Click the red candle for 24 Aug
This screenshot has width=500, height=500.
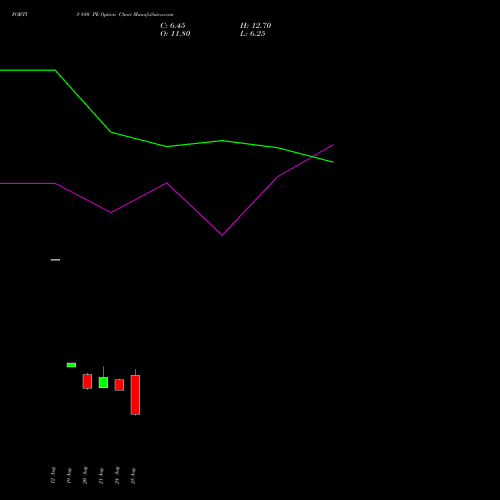[x=119, y=385]
